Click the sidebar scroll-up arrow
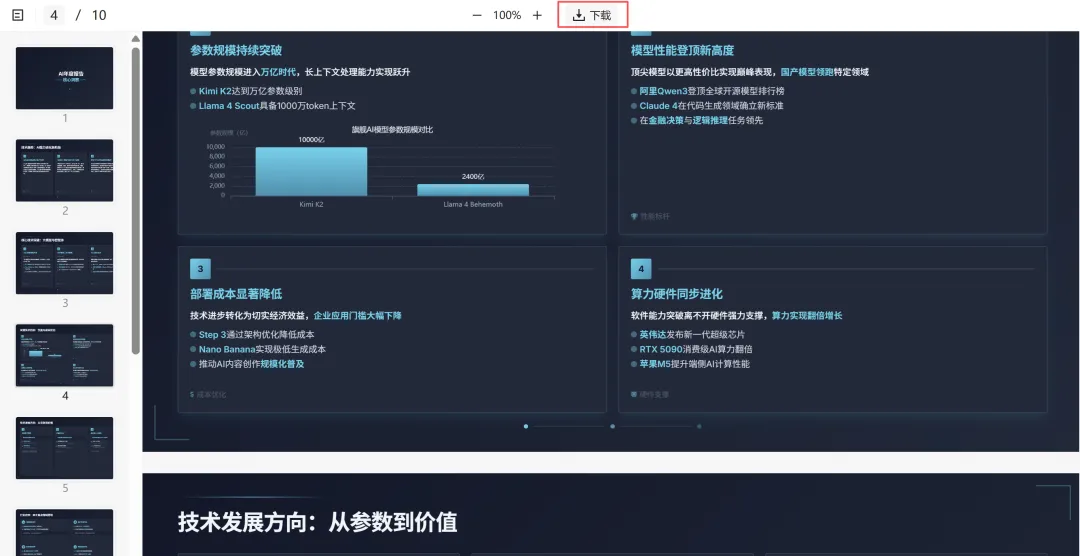Viewport: 1080px width, 556px height. tap(136, 39)
